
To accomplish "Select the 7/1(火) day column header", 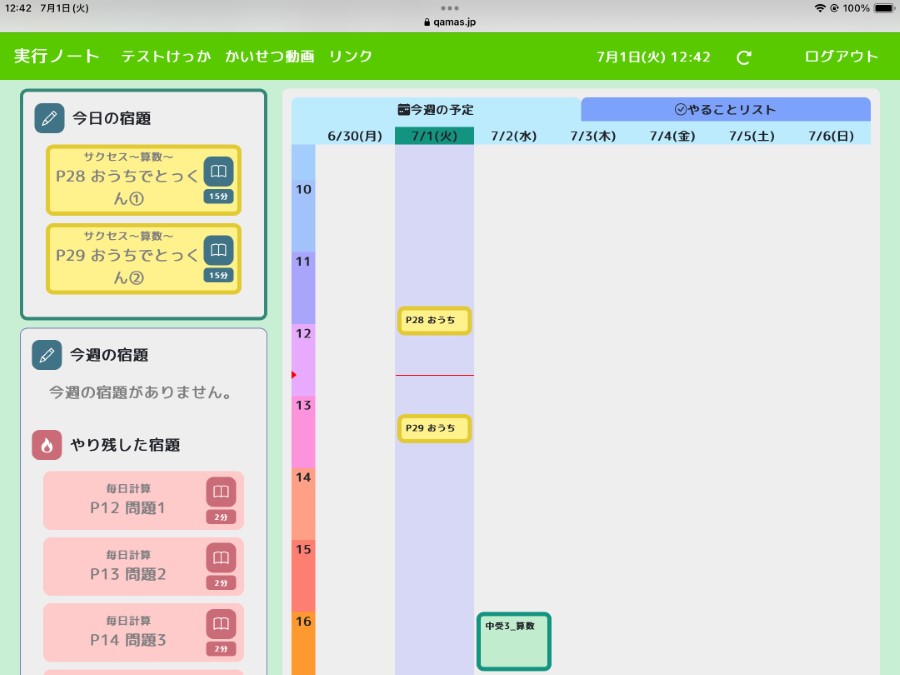I will point(434,135).
